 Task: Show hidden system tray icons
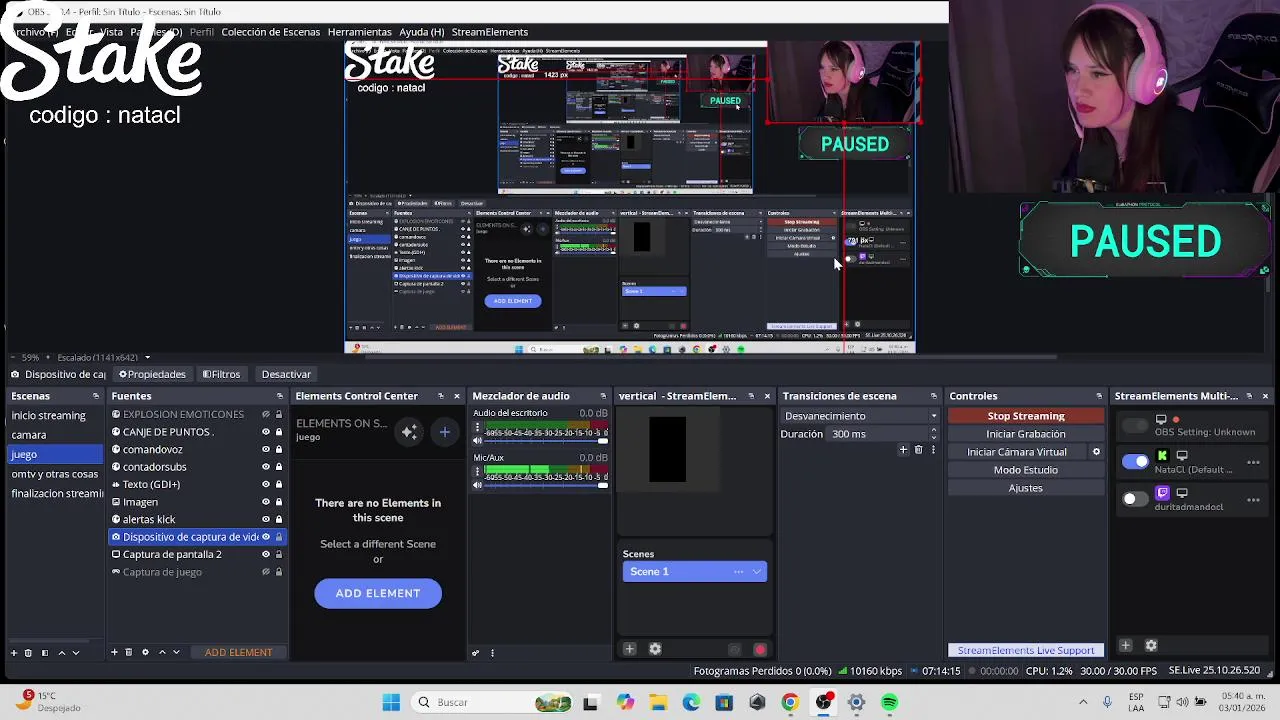1083,702
